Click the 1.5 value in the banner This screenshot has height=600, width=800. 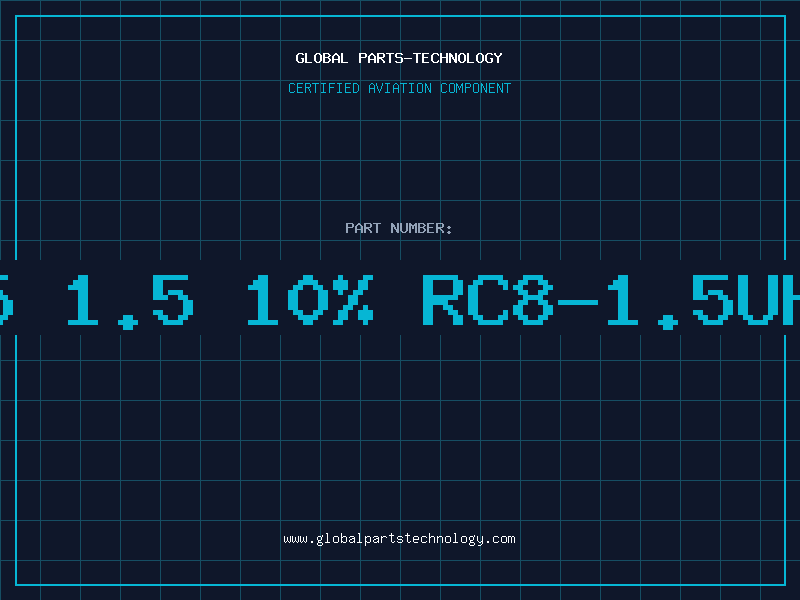[x=131, y=301]
